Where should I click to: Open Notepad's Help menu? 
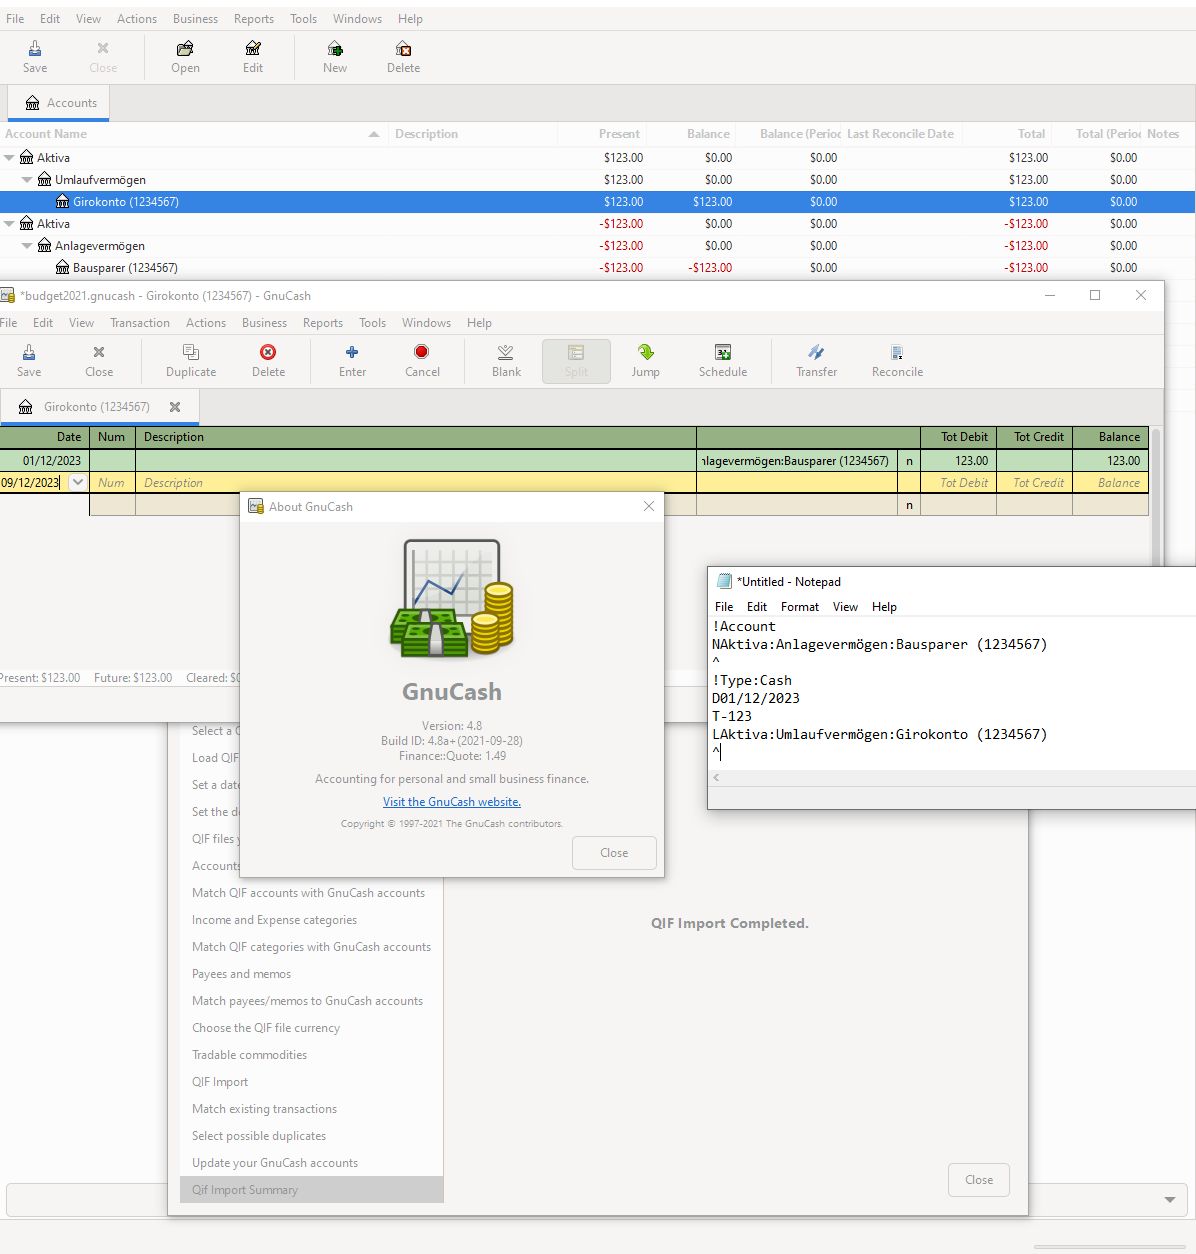884,607
